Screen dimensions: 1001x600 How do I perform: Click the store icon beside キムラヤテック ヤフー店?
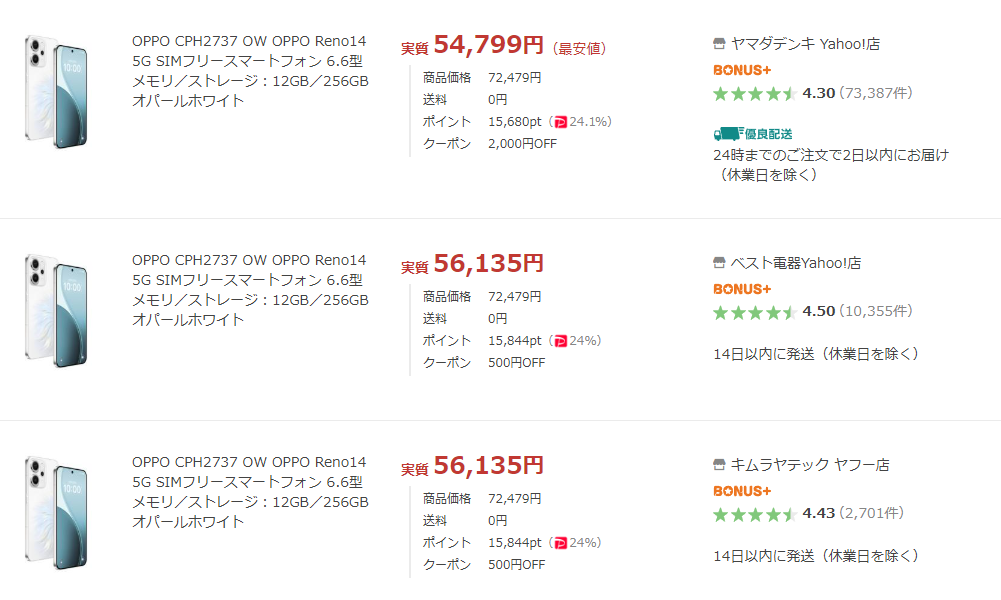pyautogui.click(x=719, y=465)
